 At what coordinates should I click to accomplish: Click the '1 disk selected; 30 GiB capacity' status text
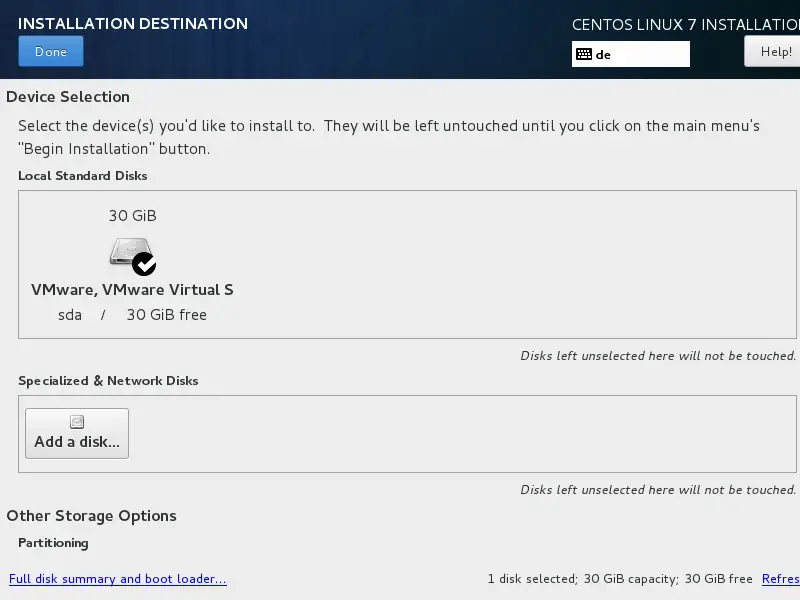[x=583, y=579]
